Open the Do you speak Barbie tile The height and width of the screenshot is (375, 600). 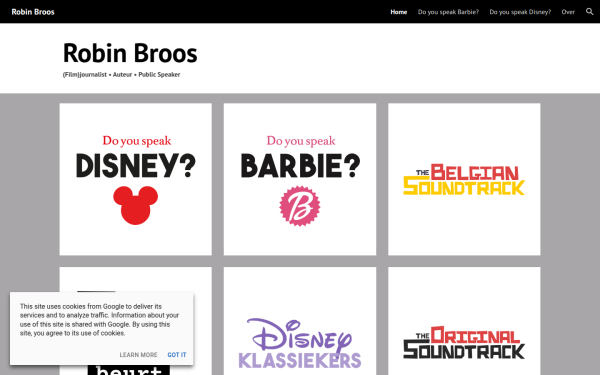pyautogui.click(x=300, y=179)
